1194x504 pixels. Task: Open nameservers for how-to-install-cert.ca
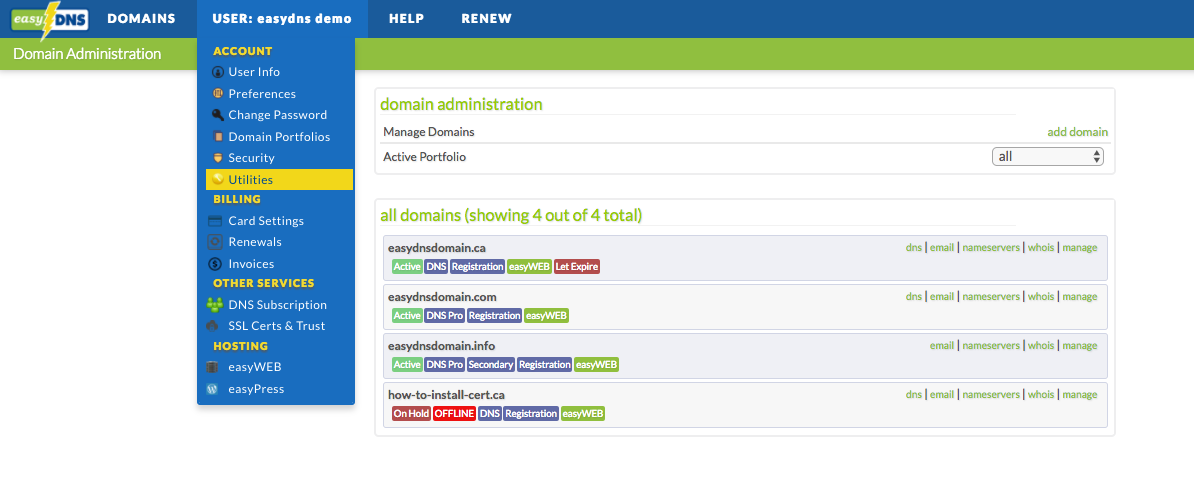991,394
